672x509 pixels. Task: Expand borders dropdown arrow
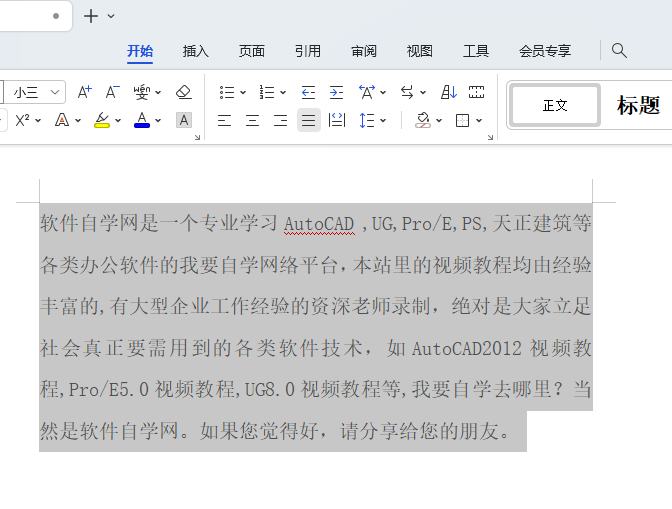pyautogui.click(x=479, y=121)
